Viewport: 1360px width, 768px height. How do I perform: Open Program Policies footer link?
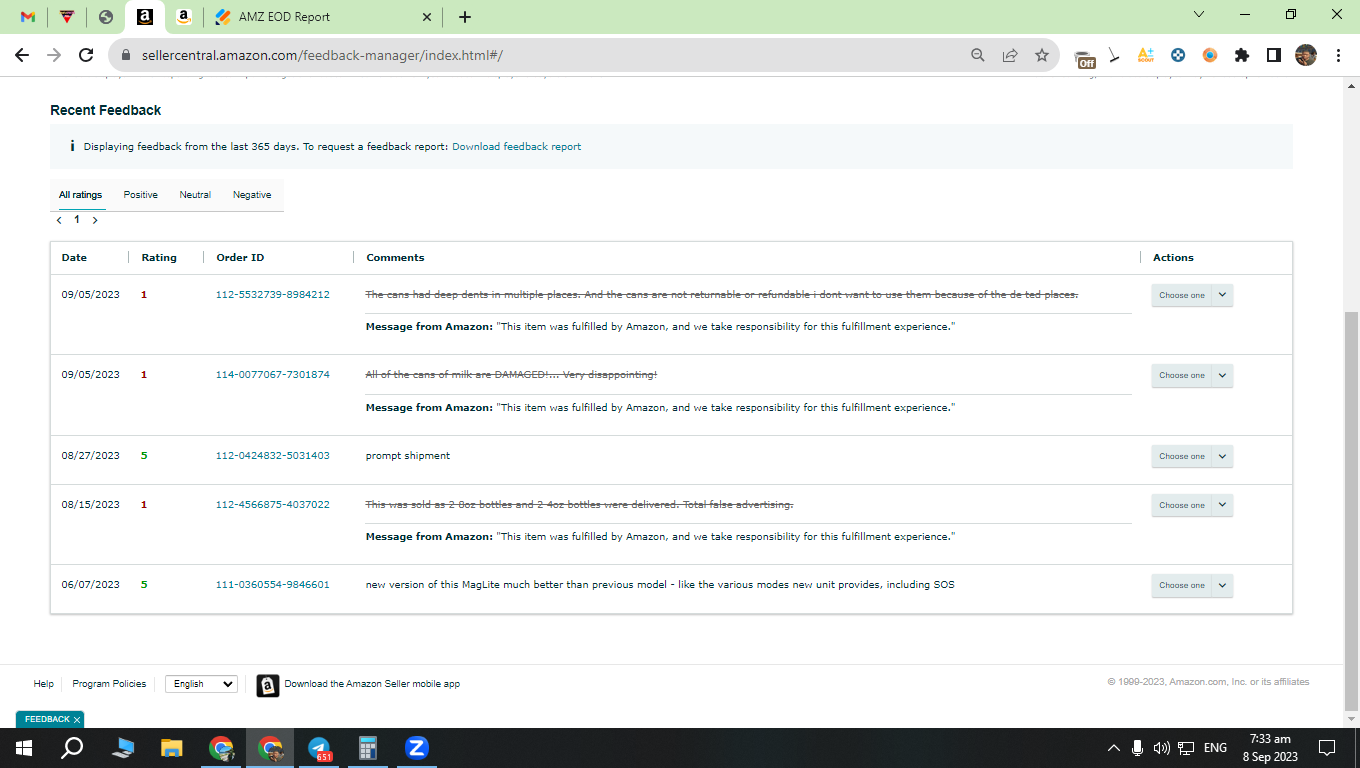tap(109, 684)
